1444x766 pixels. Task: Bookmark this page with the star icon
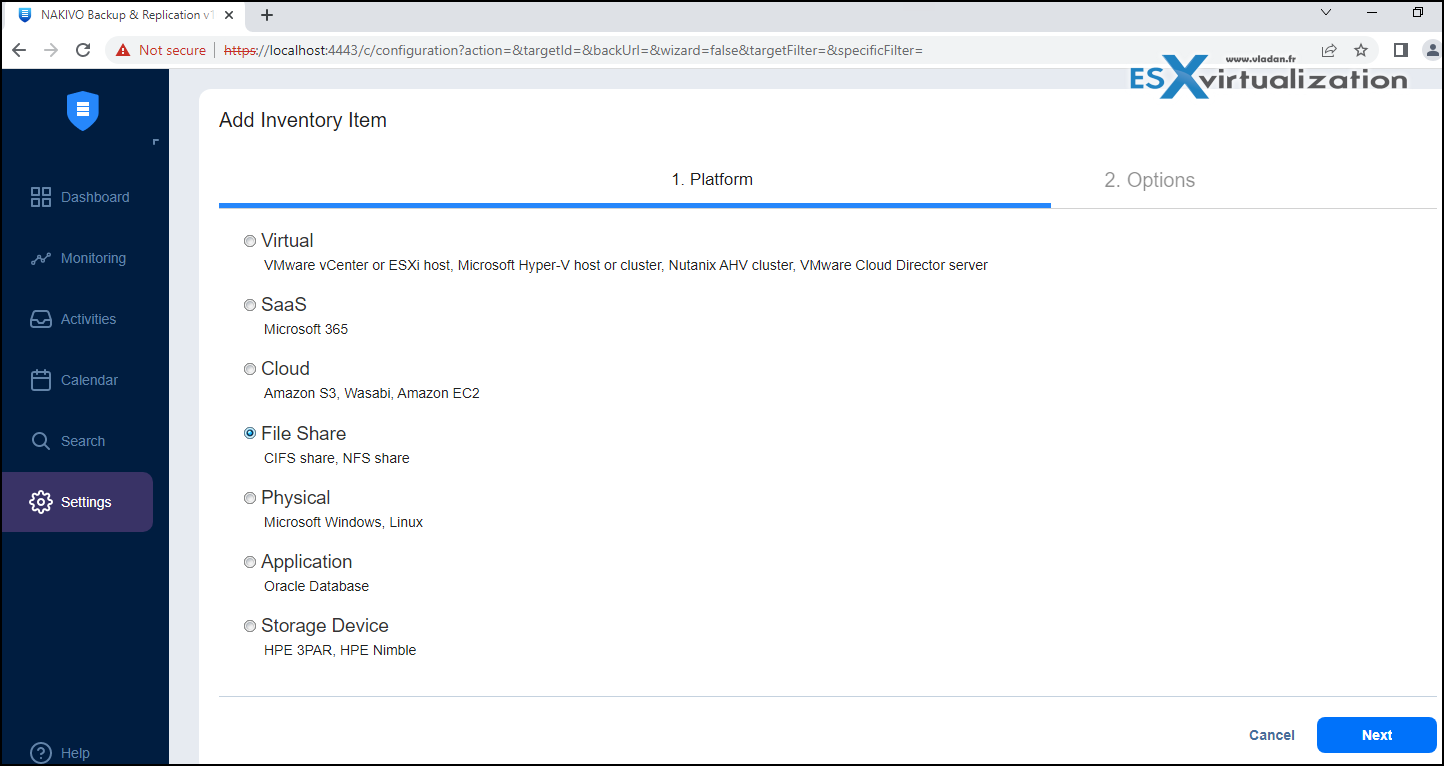1361,50
